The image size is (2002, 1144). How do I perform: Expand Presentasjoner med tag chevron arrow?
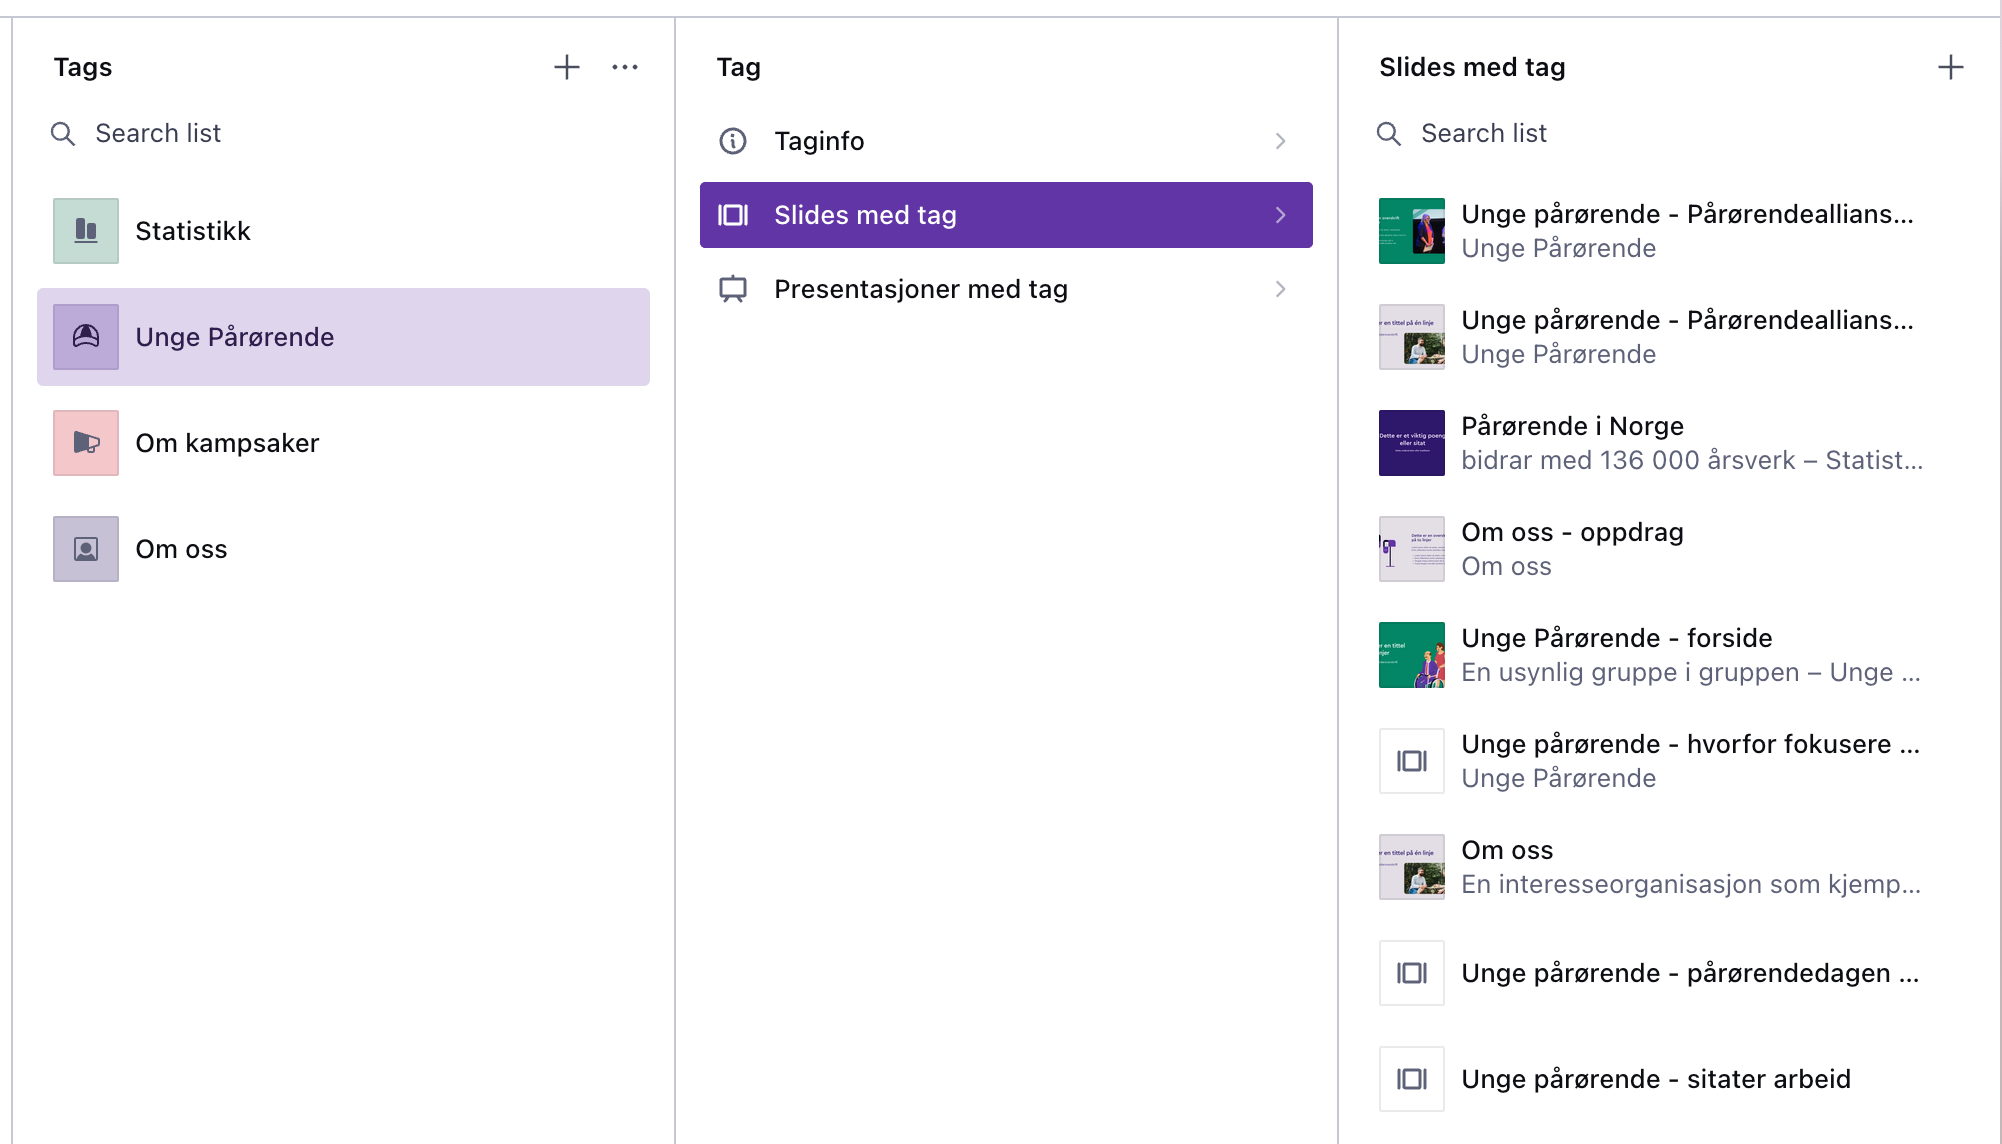[x=1280, y=289]
